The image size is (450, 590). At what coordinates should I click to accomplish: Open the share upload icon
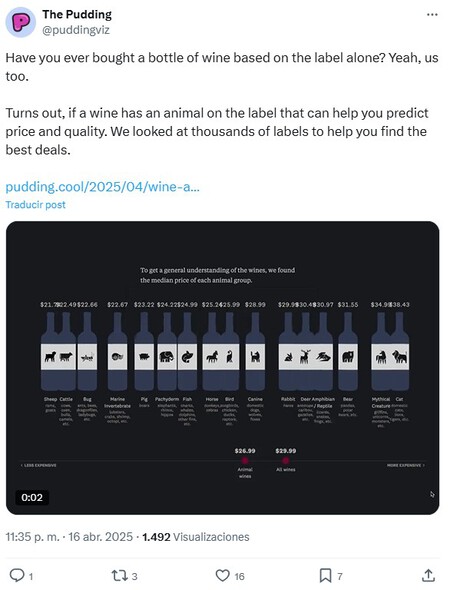pos(428,575)
